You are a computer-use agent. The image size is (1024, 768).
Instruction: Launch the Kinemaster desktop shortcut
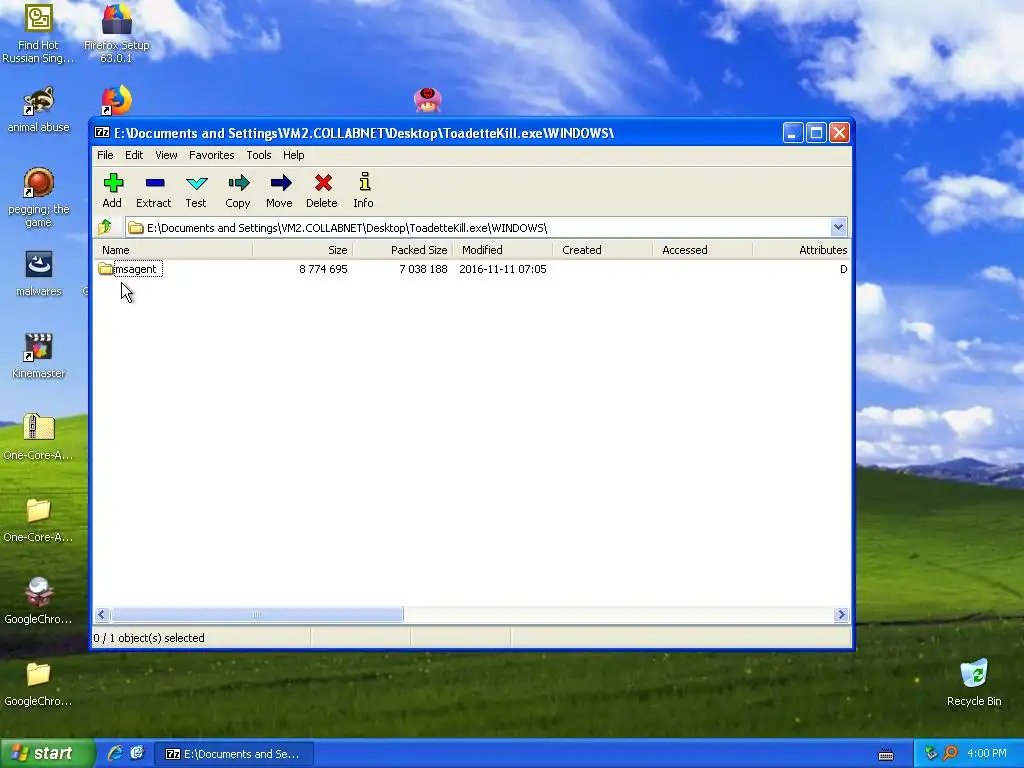tap(39, 347)
